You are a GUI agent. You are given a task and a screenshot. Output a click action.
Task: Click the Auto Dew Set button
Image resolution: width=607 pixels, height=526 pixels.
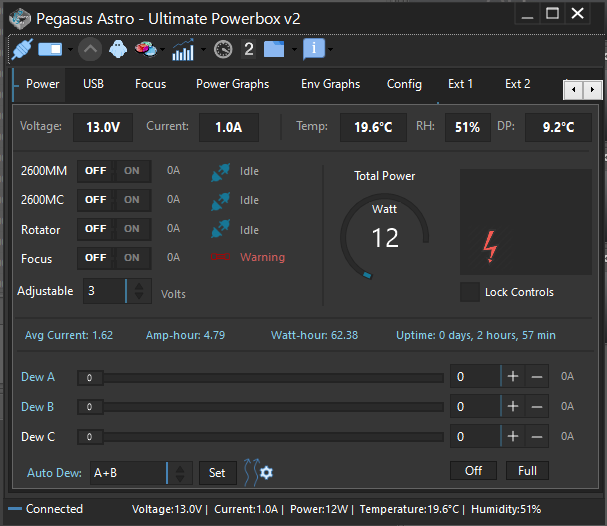(x=218, y=473)
